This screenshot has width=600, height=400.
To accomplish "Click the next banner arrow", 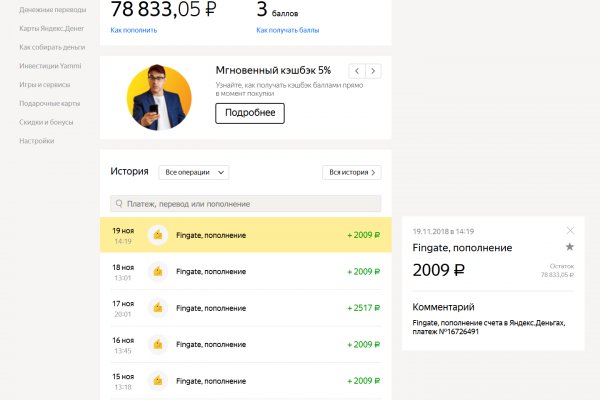I will click(373, 71).
